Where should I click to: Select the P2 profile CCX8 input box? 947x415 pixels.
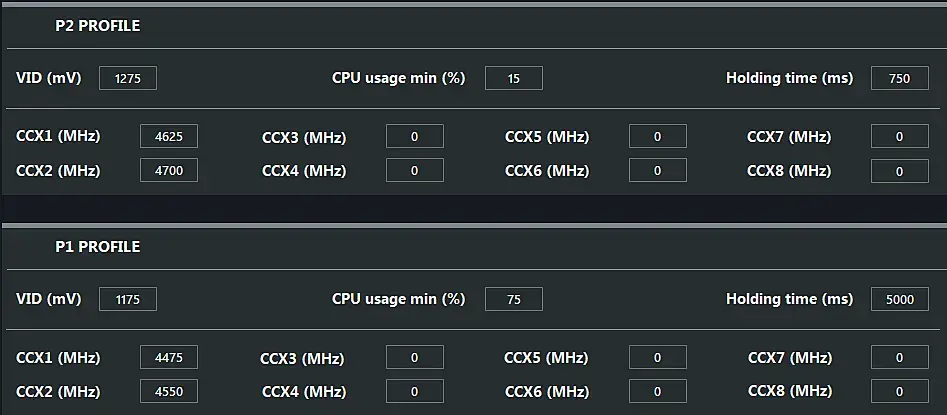tap(900, 171)
